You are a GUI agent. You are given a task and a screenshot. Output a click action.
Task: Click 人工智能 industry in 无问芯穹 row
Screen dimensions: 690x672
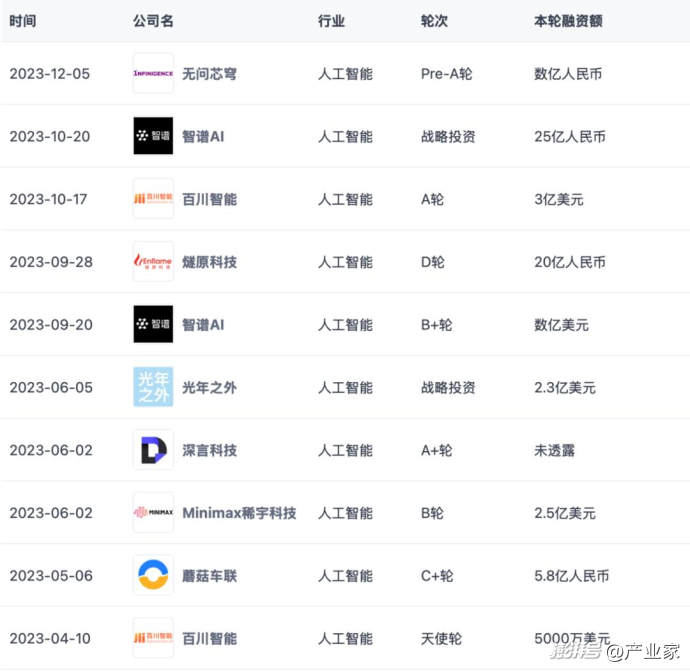[x=345, y=74]
